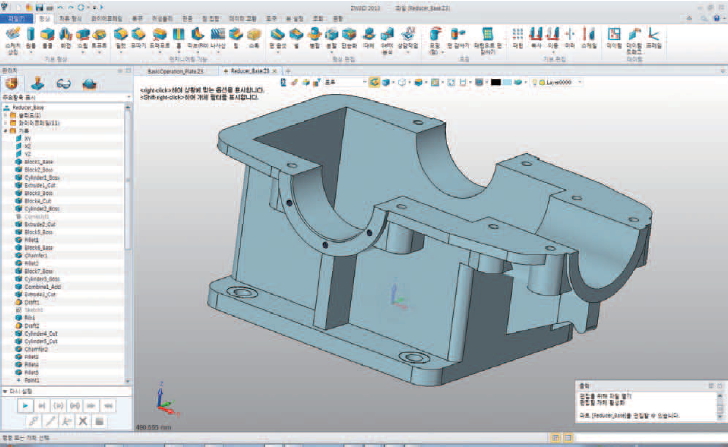Viewport: 728px width, 447px height.
Task: Open a new document tab with plus
Action: click(x=288, y=71)
